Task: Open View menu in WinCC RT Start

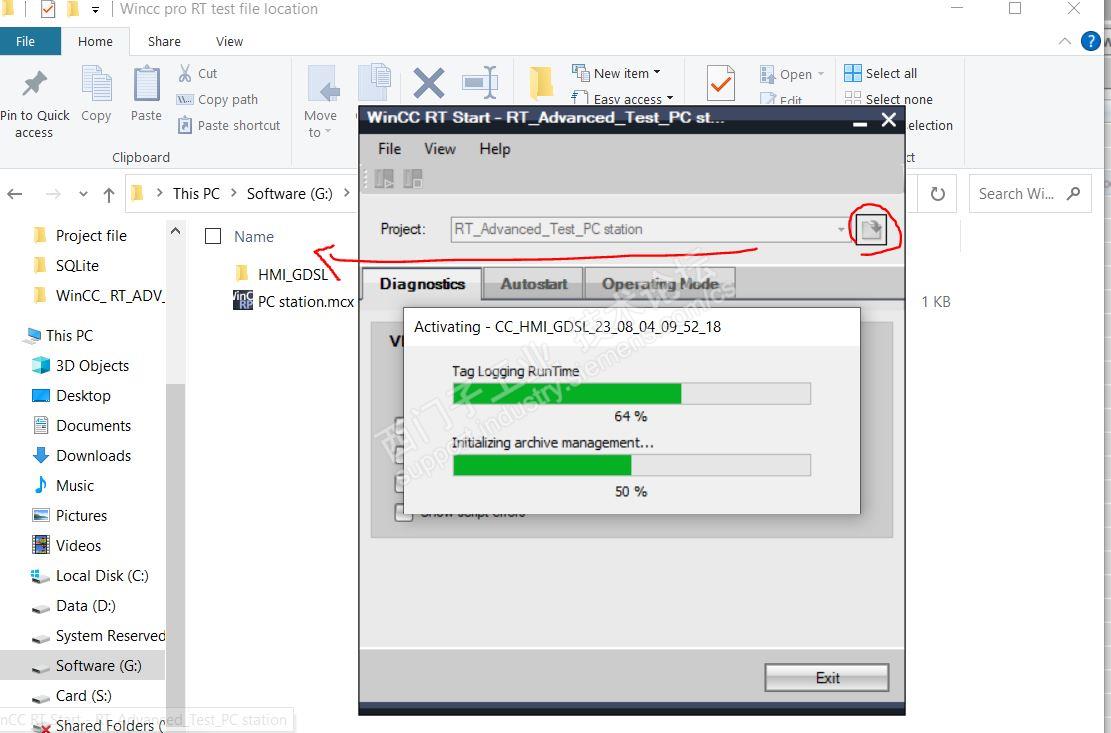Action: pyautogui.click(x=439, y=149)
